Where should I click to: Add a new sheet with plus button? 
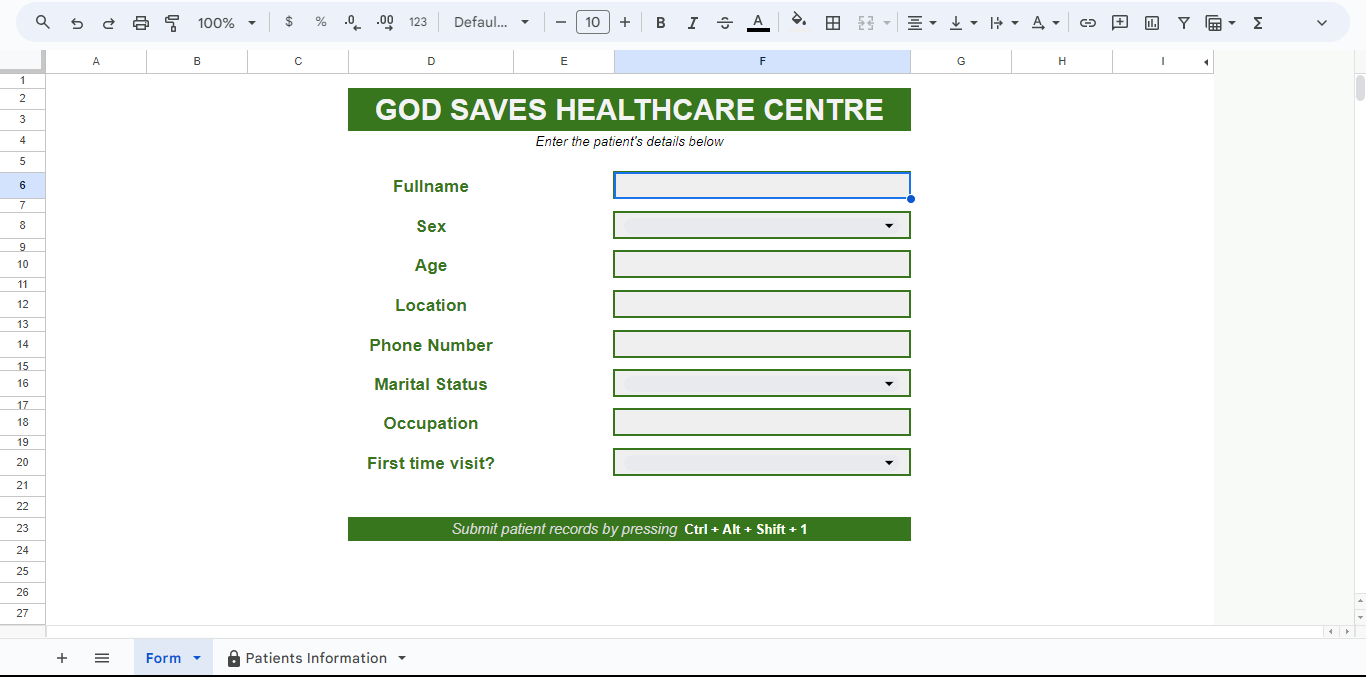click(62, 658)
